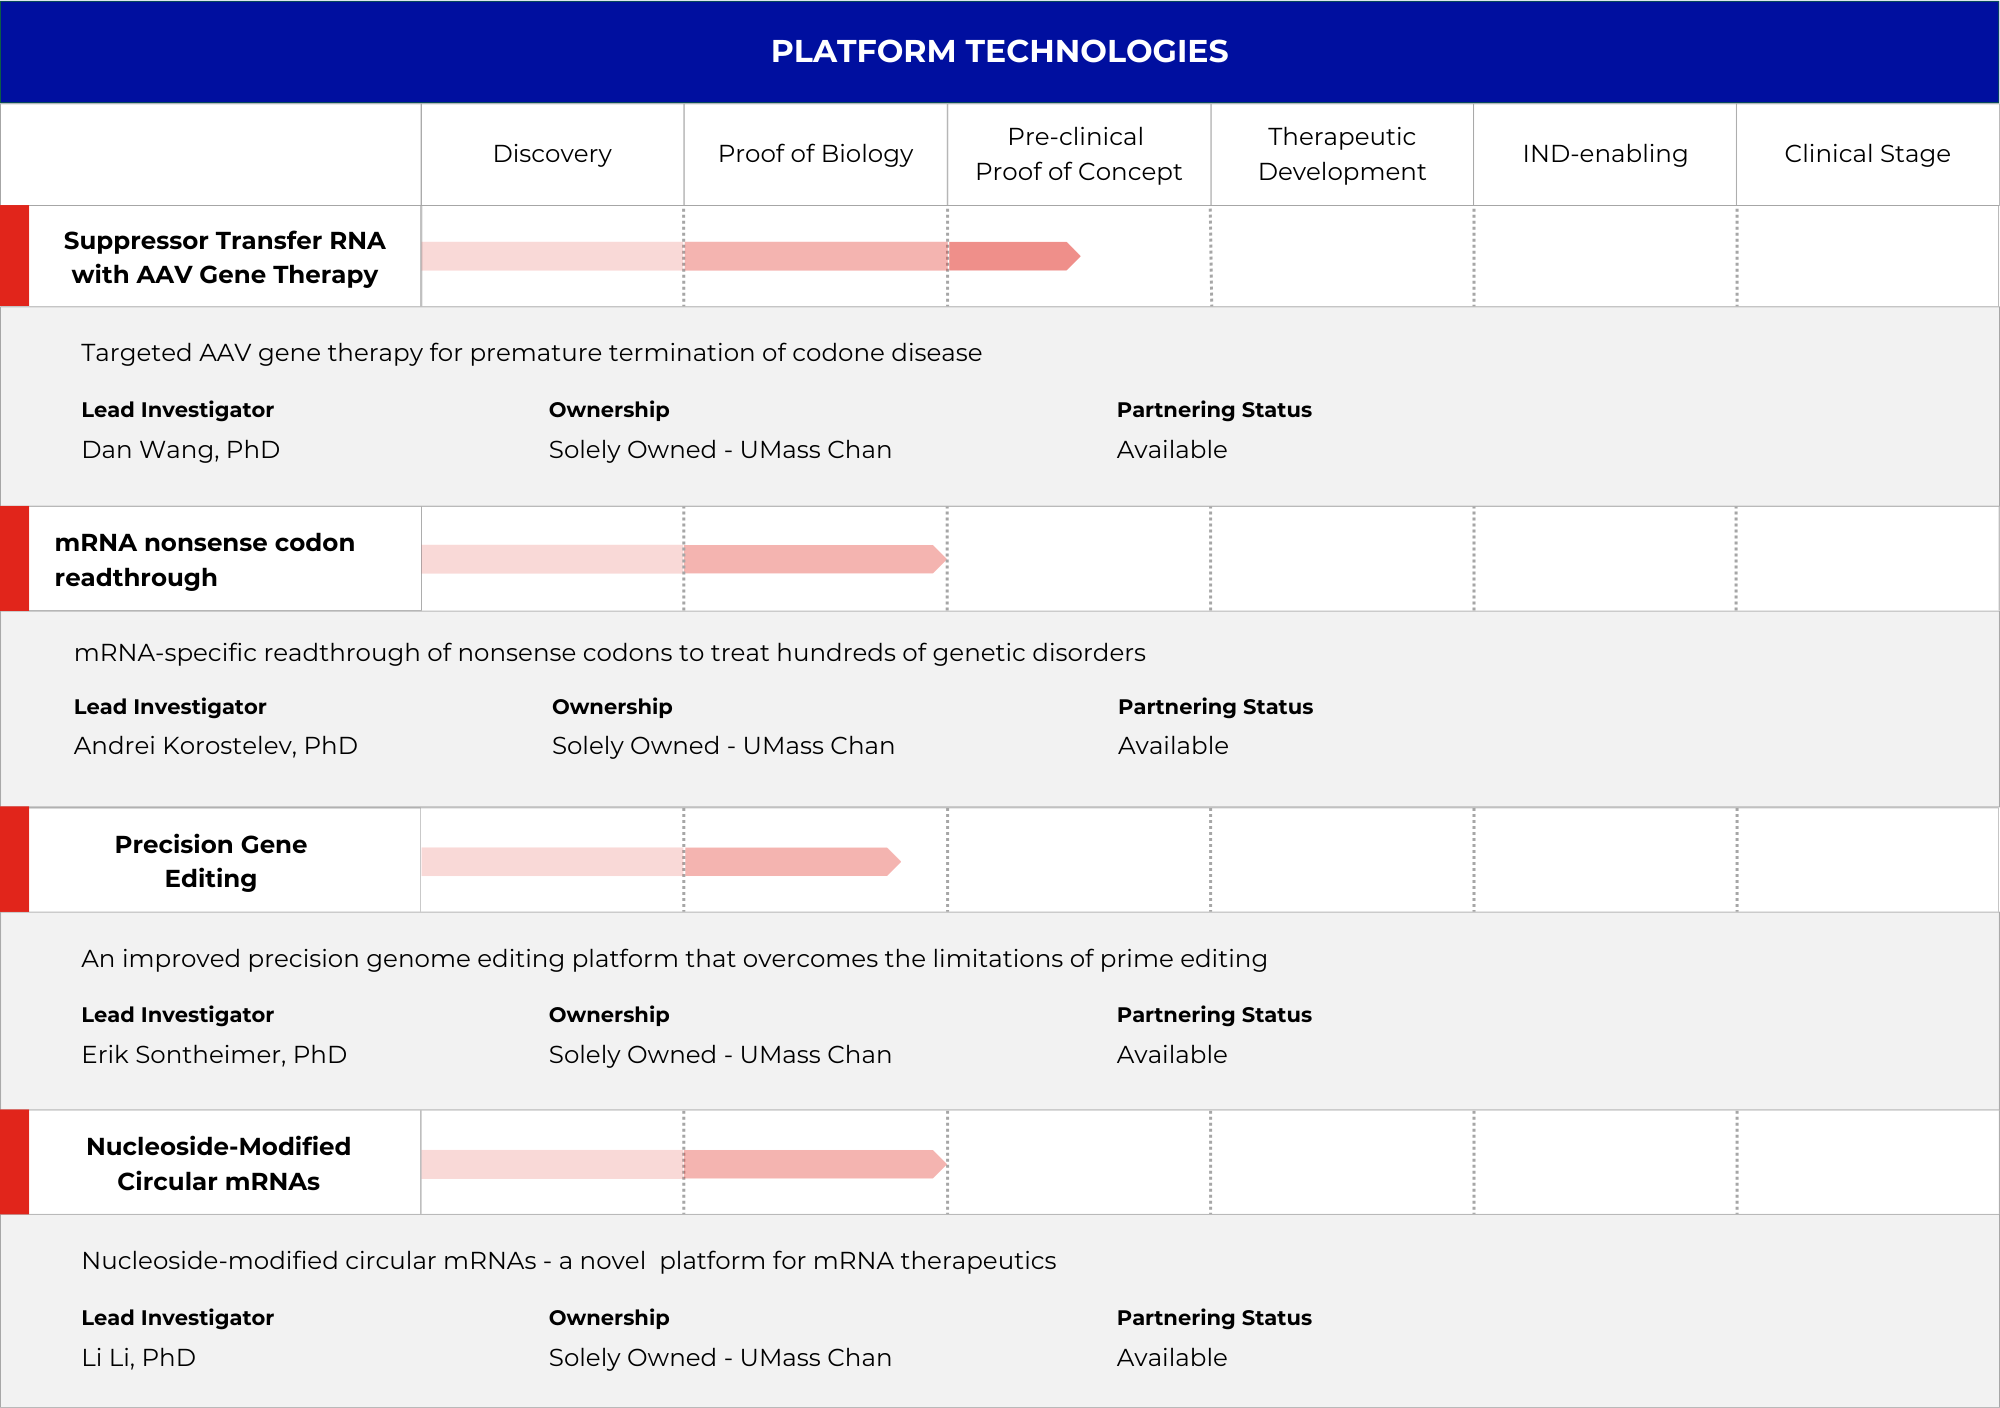Expand the mRNA nonsense codon readthrough row

204,560
